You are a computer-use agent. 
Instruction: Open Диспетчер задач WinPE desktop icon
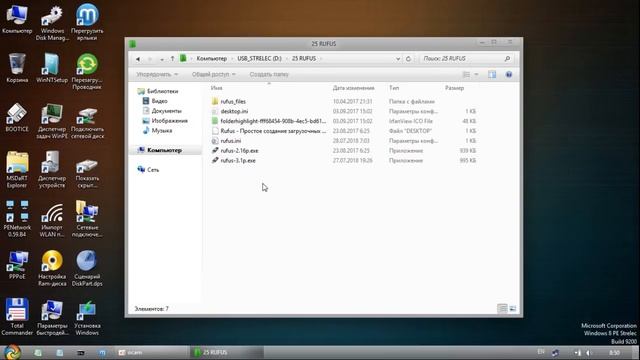pyautogui.click(x=52, y=121)
